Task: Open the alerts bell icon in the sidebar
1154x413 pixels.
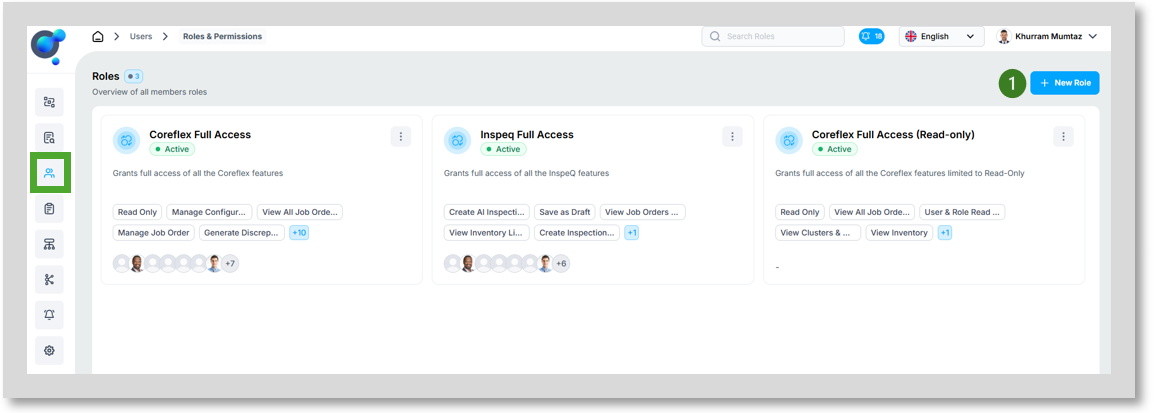Action: click(49, 315)
